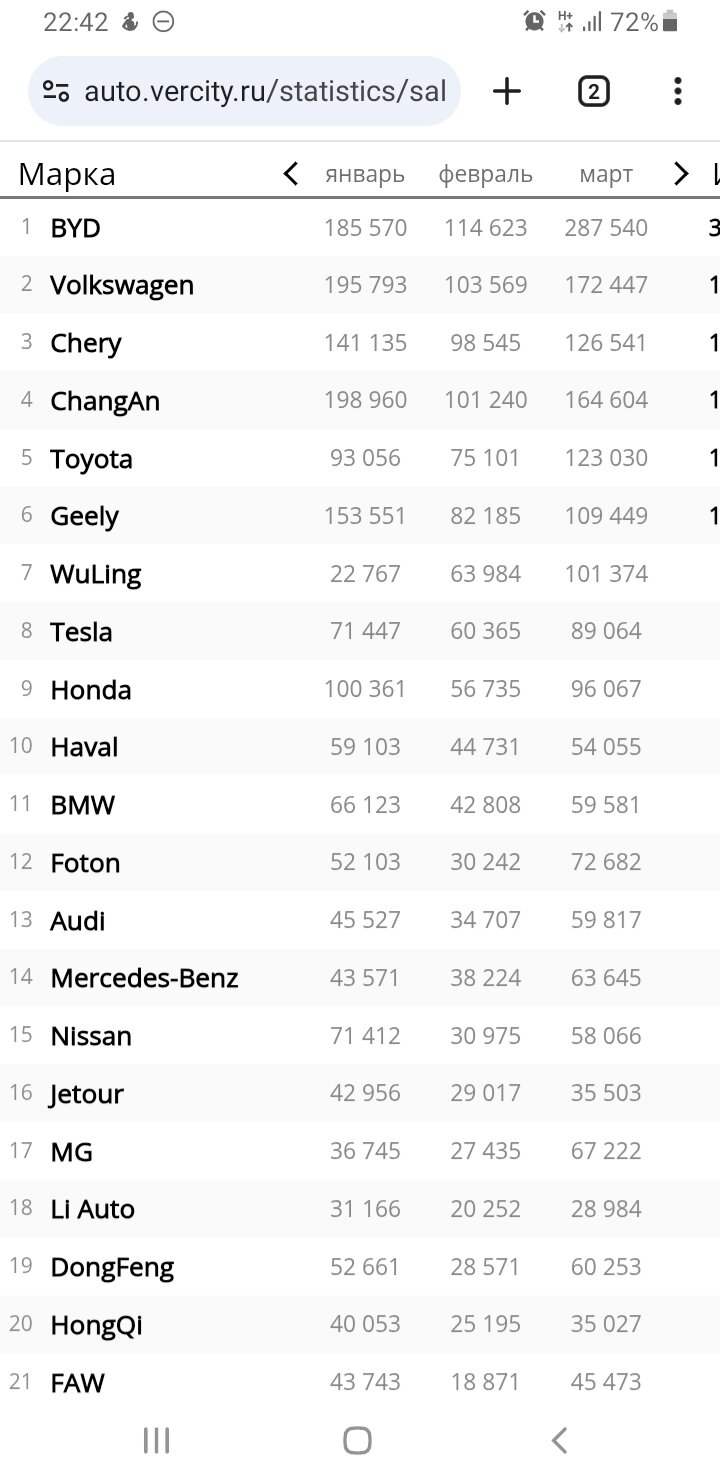Select the март column header
Viewport: 720px width, 1480px height.
pos(606,175)
